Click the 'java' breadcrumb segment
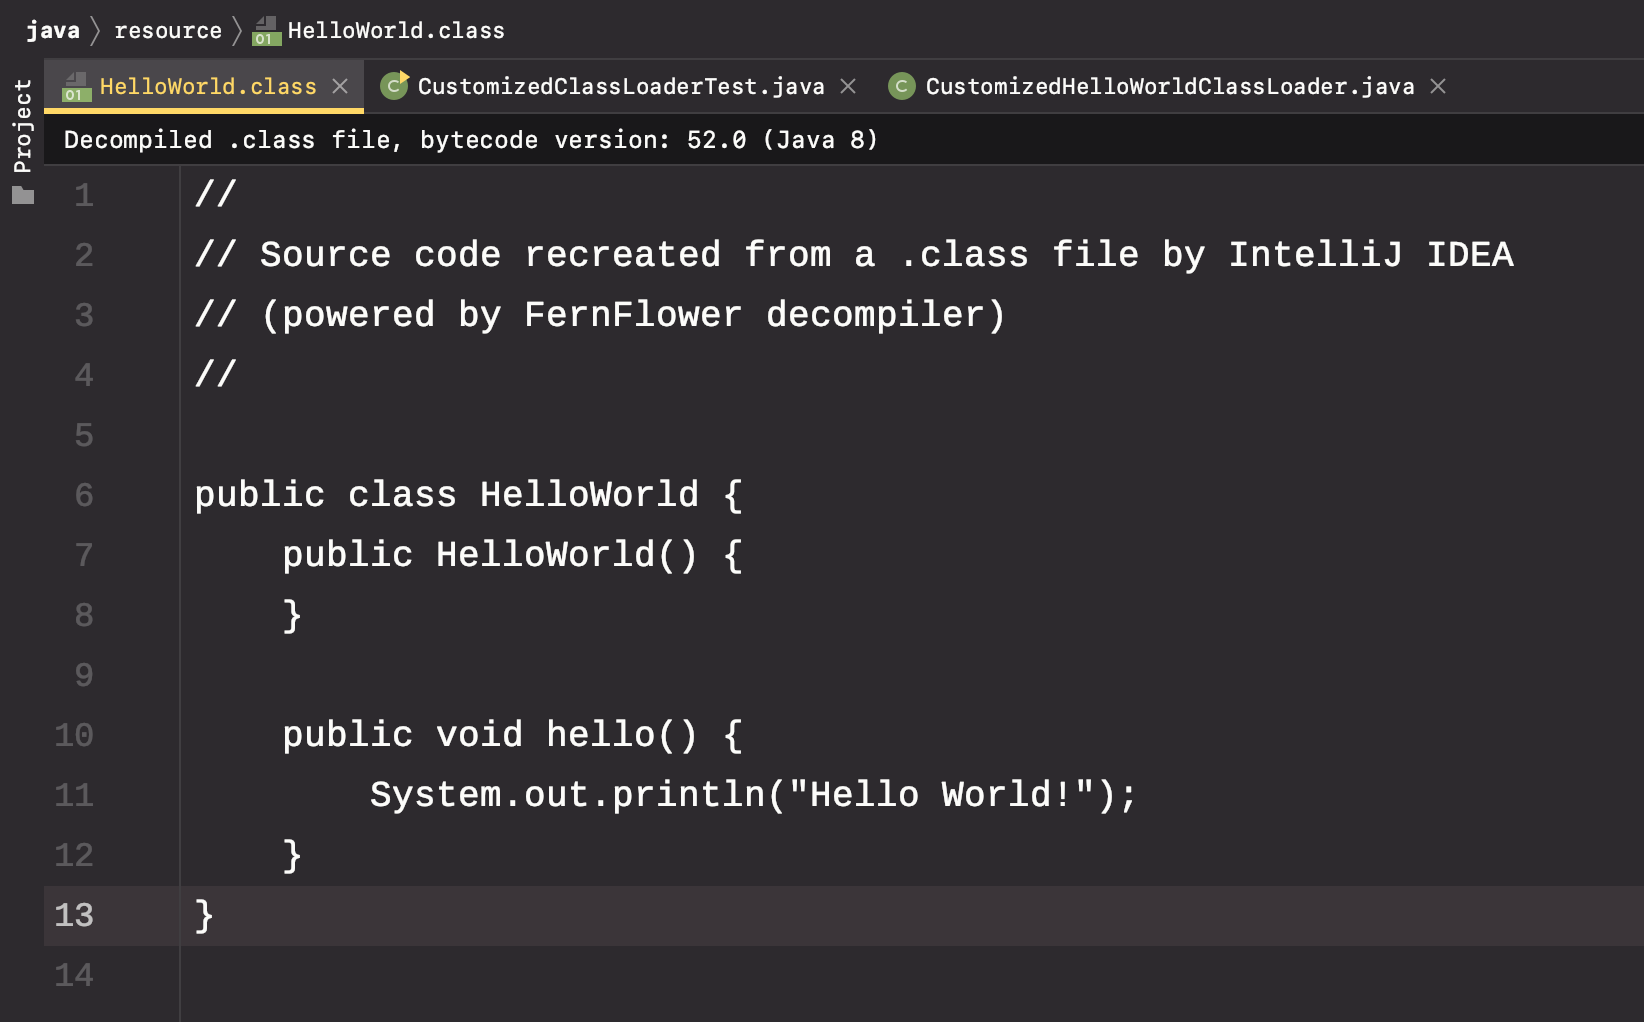 (53, 31)
